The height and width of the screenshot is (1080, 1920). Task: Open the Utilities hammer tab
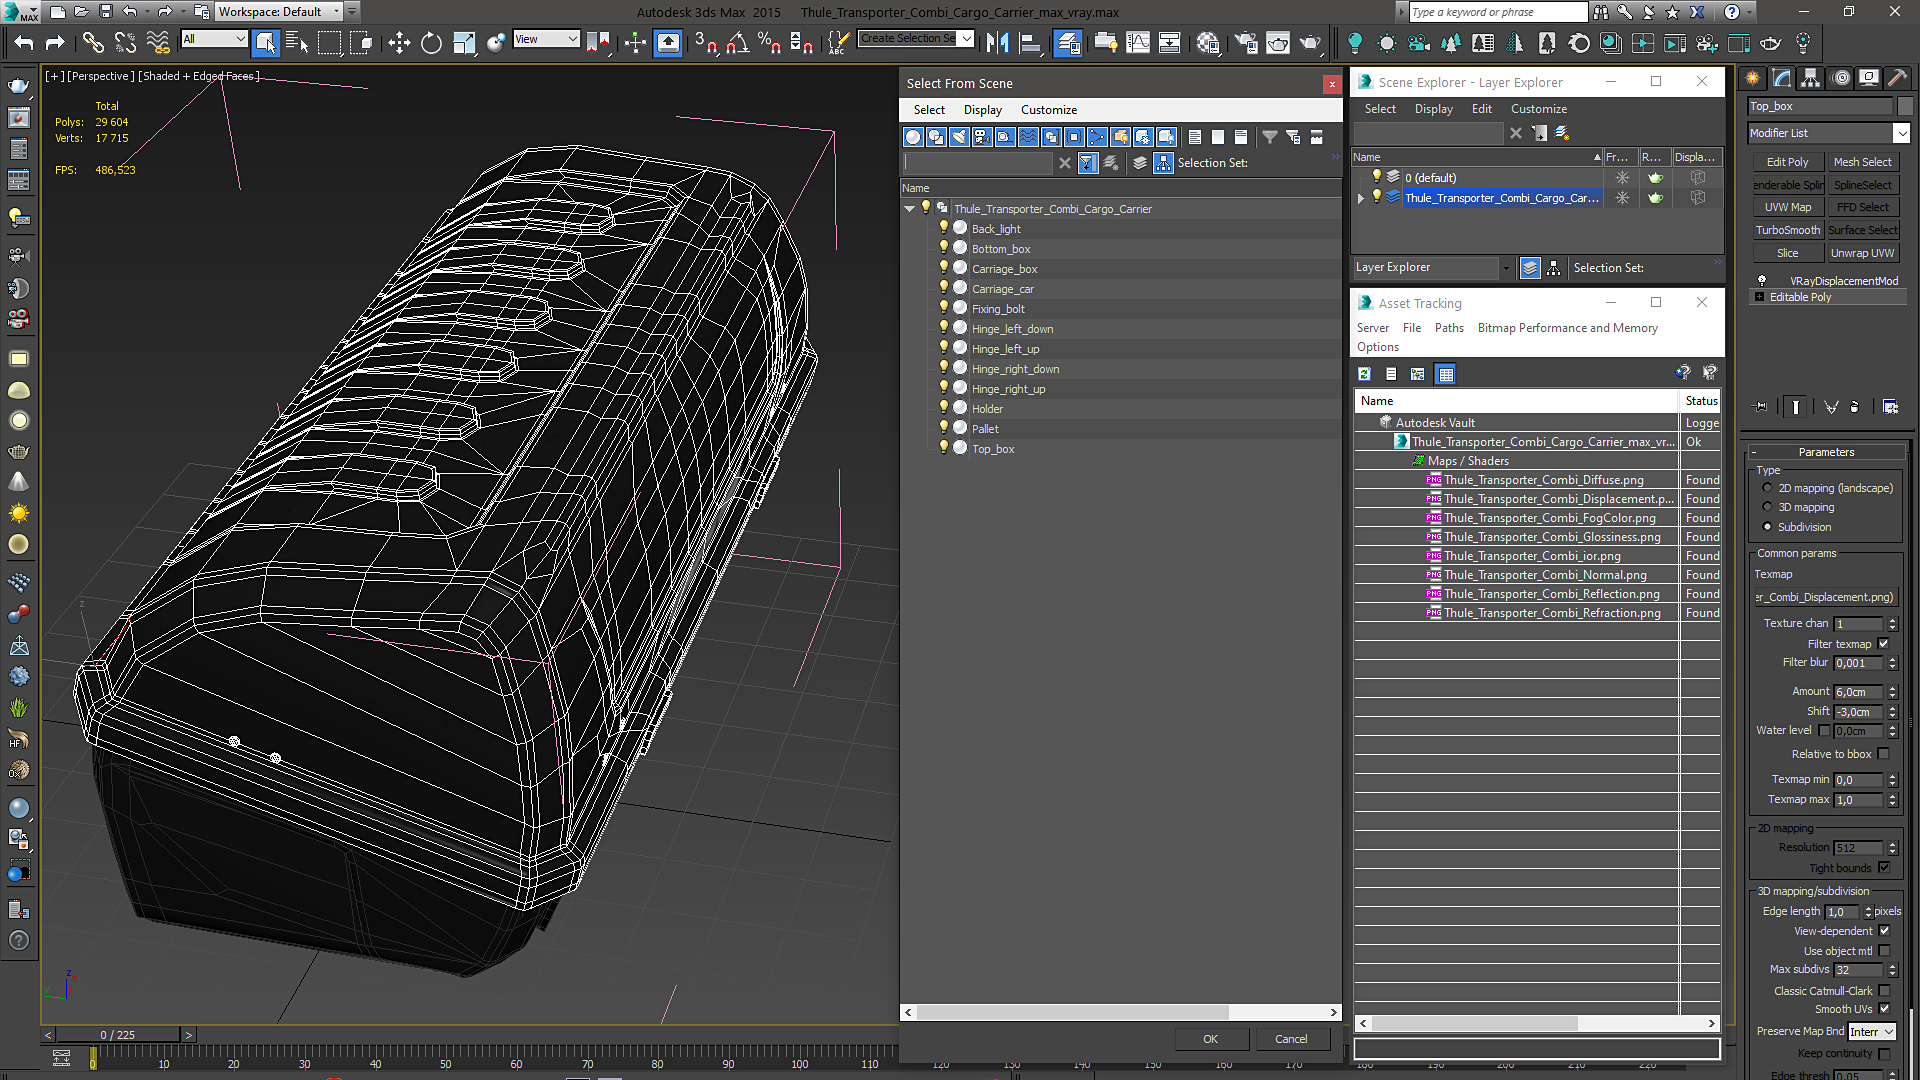(1897, 78)
